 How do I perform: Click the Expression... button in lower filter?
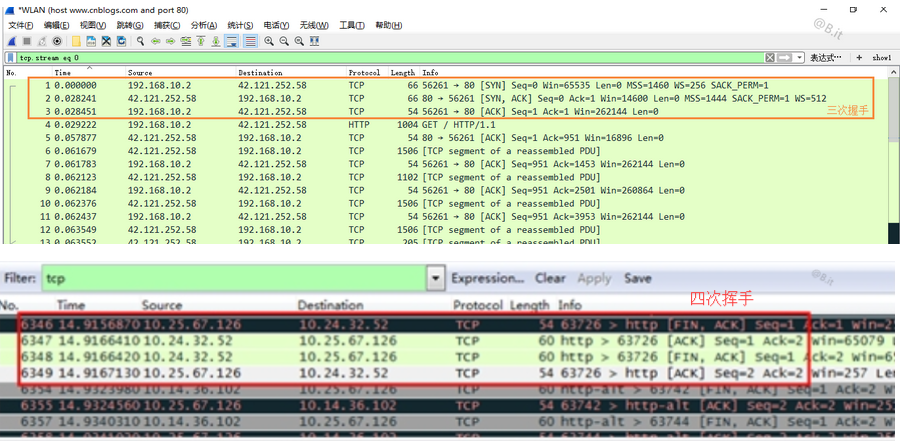coord(487,278)
